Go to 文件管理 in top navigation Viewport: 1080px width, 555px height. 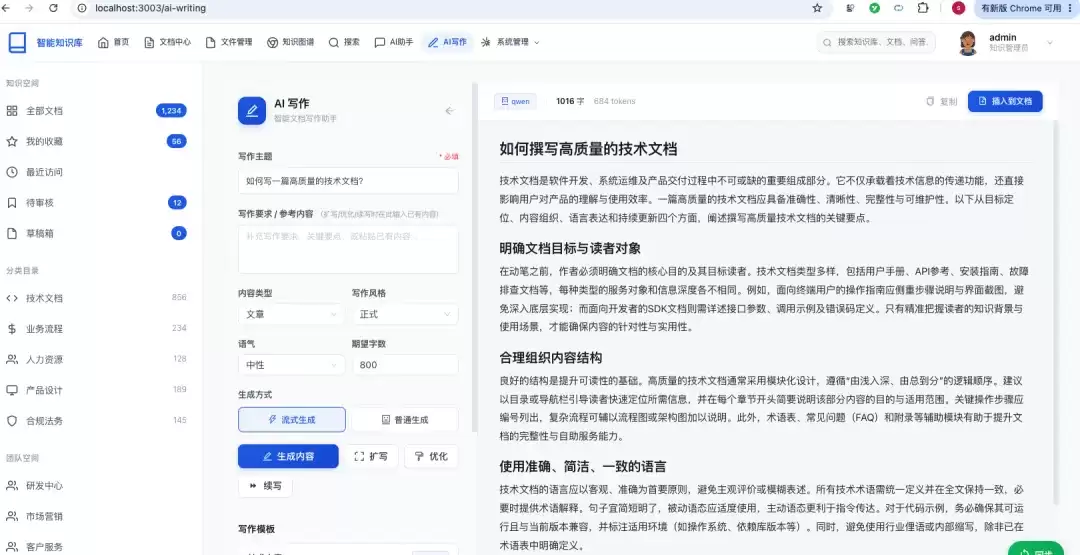[x=229, y=42]
